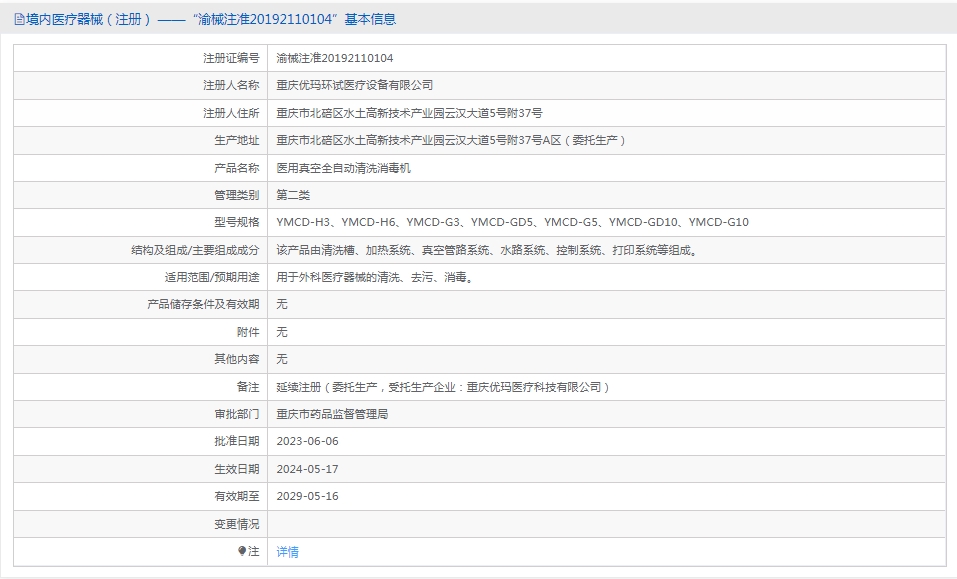957x579 pixels.
Task: Click the 备注 remark about 延续注册
Action: click(443, 386)
